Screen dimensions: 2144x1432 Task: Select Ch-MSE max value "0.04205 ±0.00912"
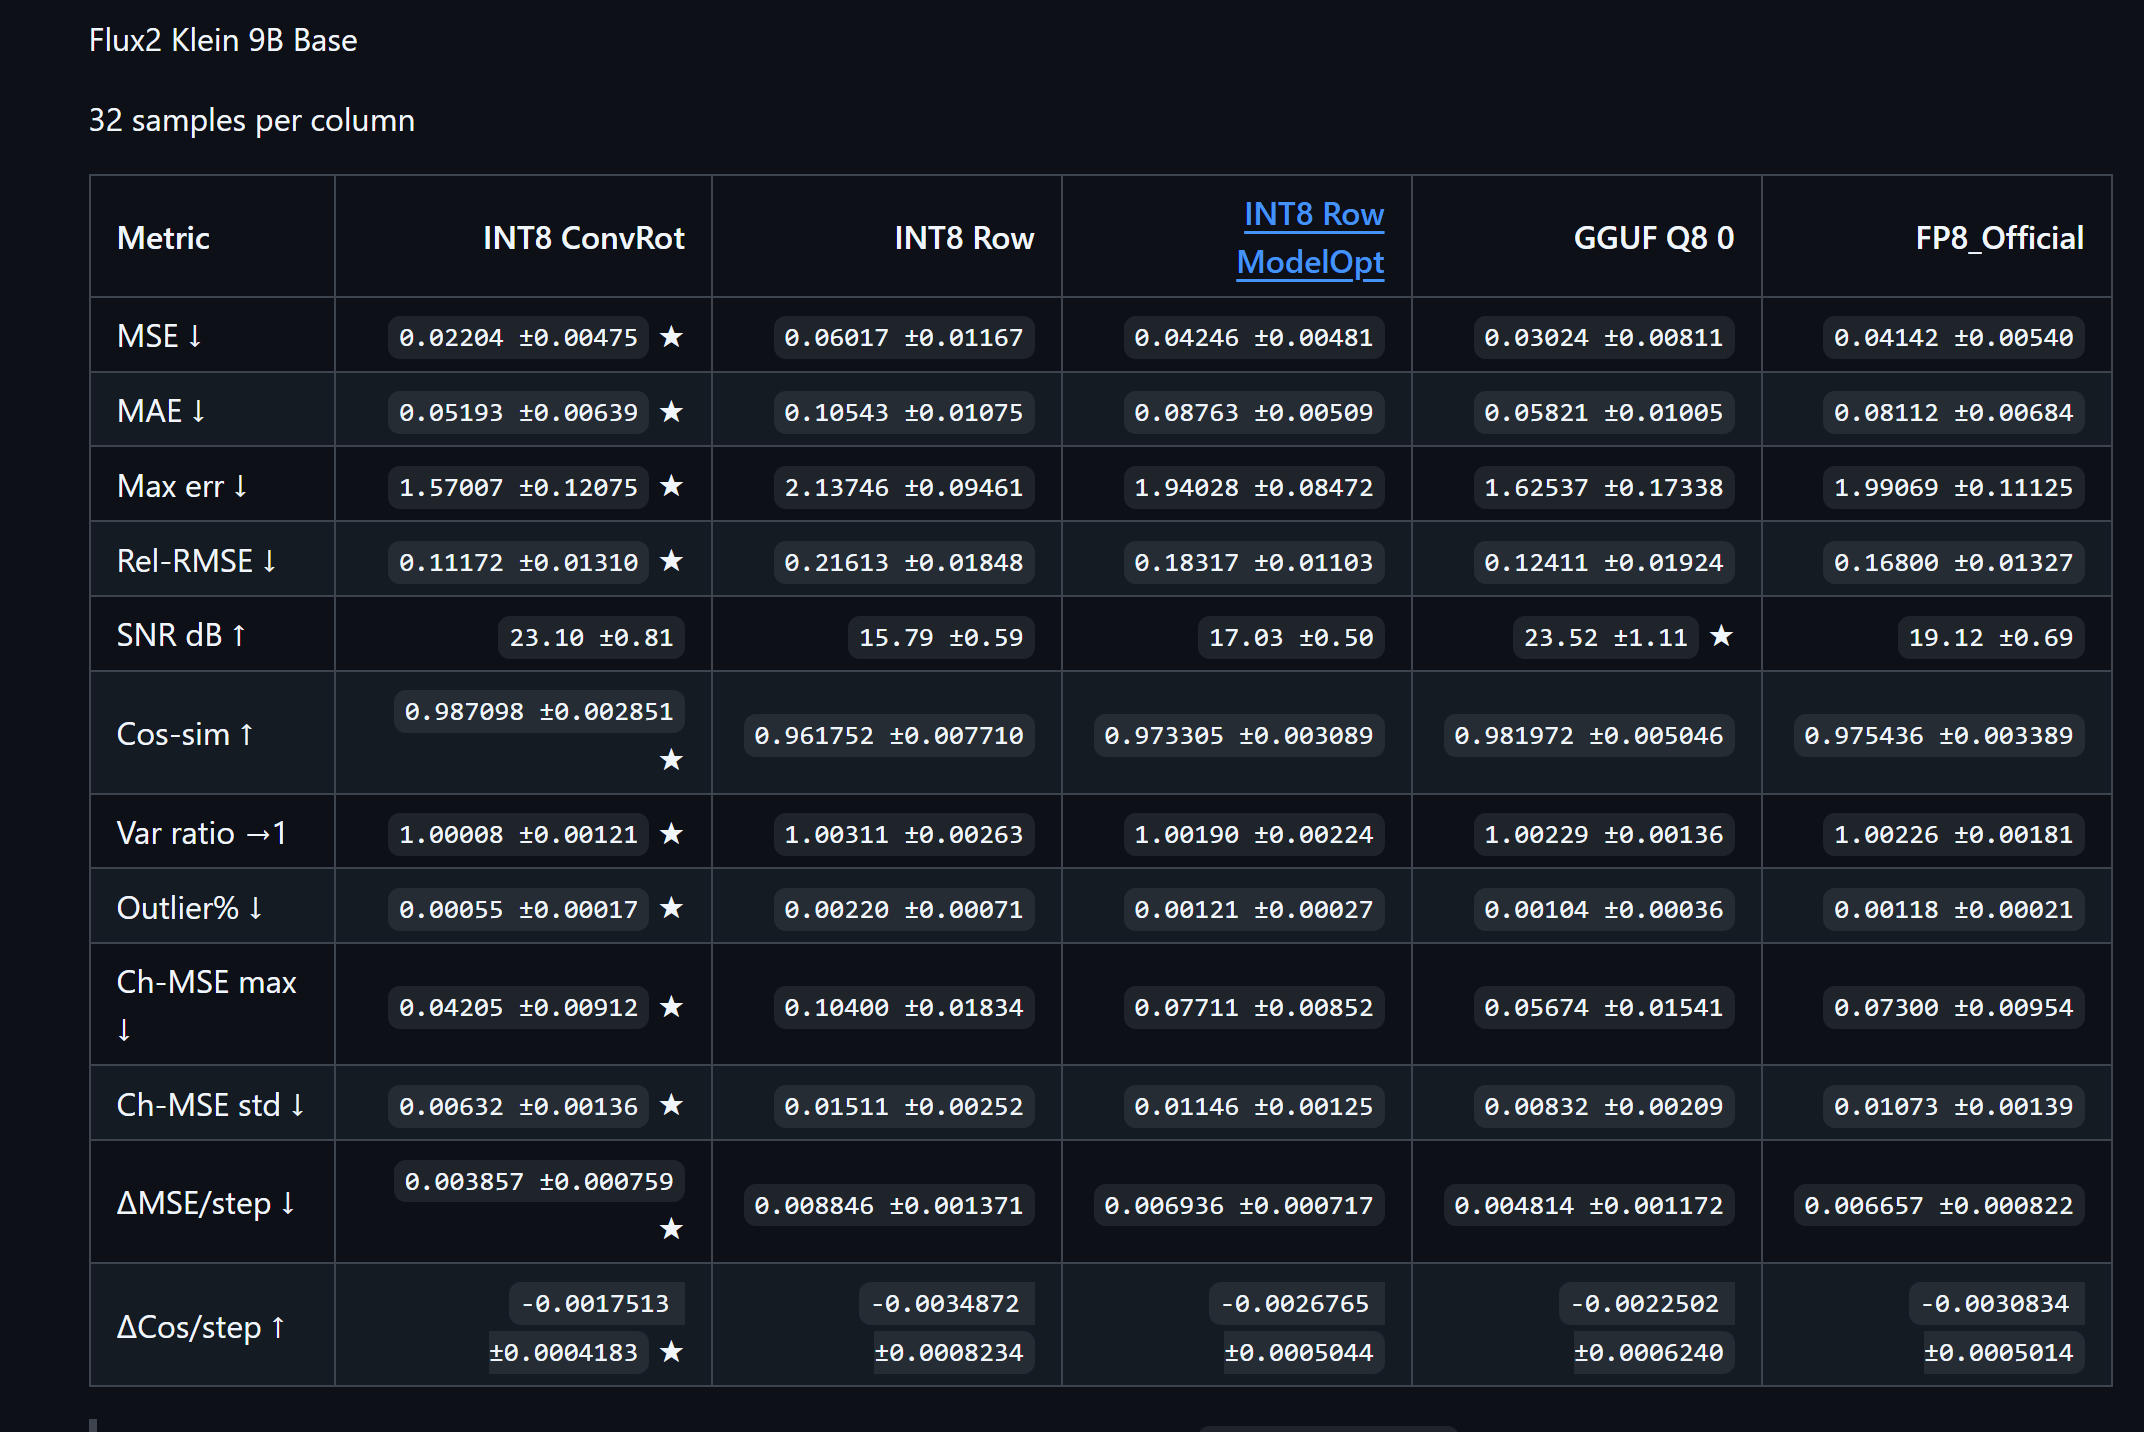[x=518, y=1008]
